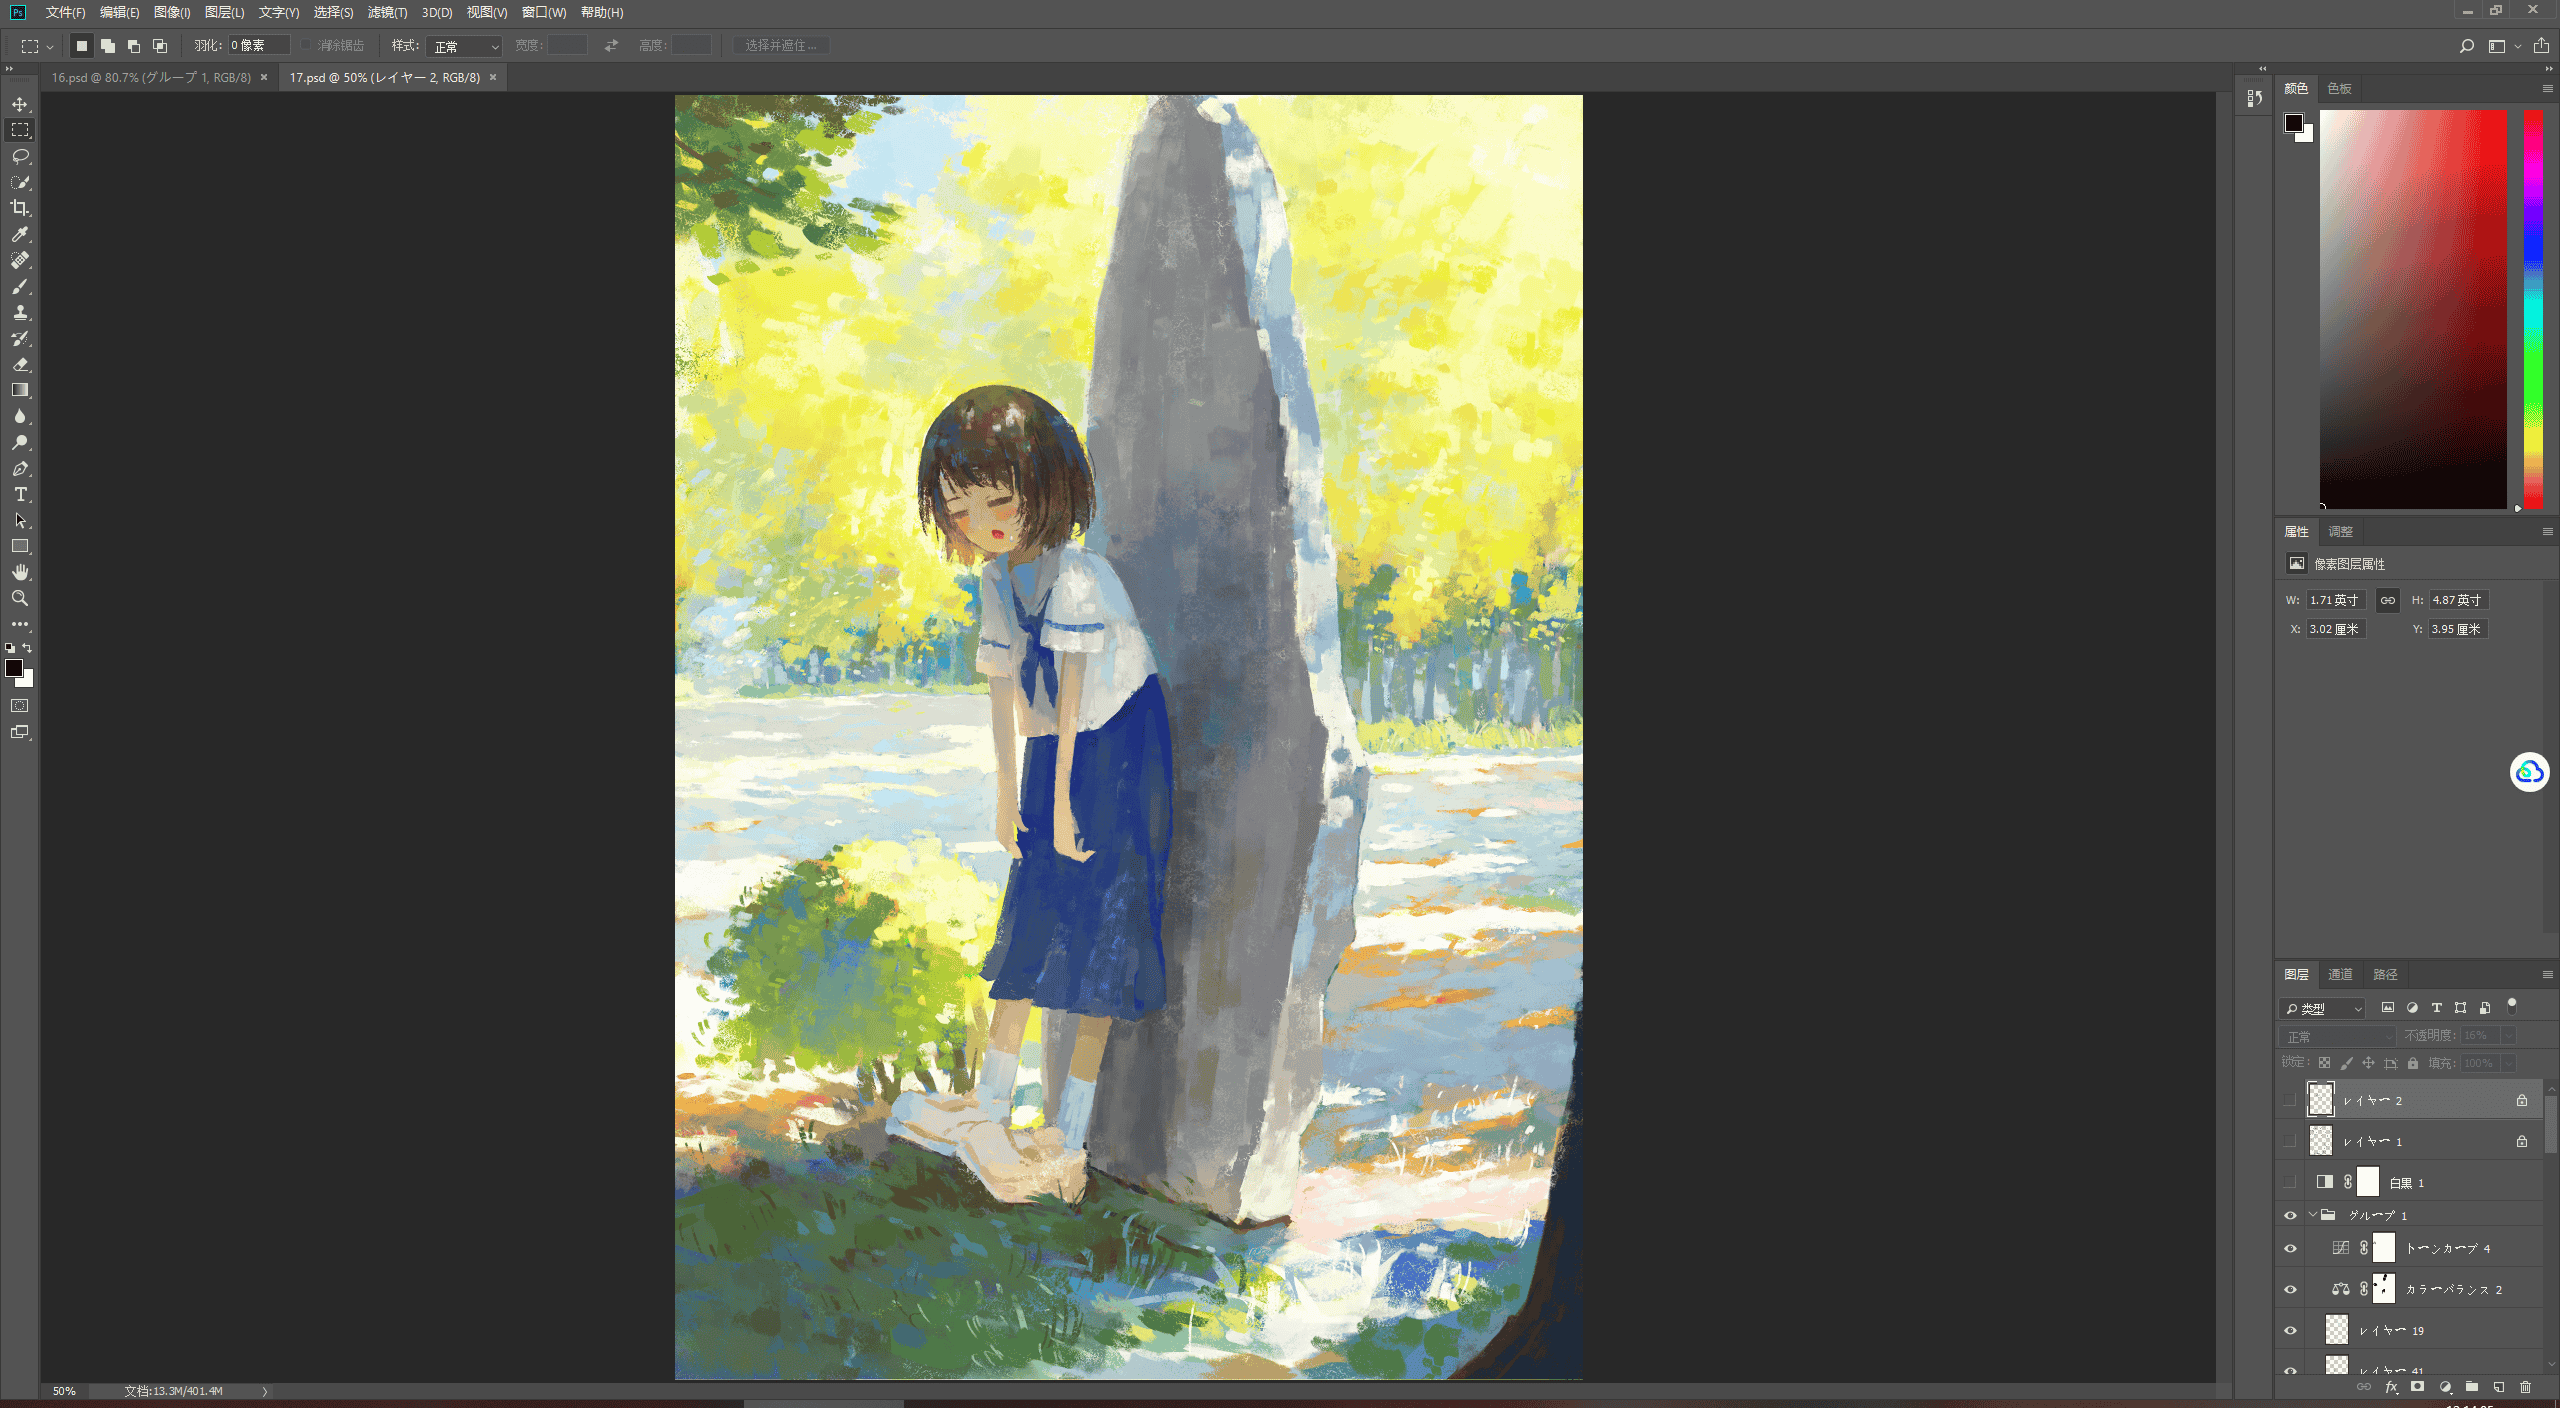Open the Layers panel flyout menu
The image size is (2560, 1408).
[x=2547, y=974]
